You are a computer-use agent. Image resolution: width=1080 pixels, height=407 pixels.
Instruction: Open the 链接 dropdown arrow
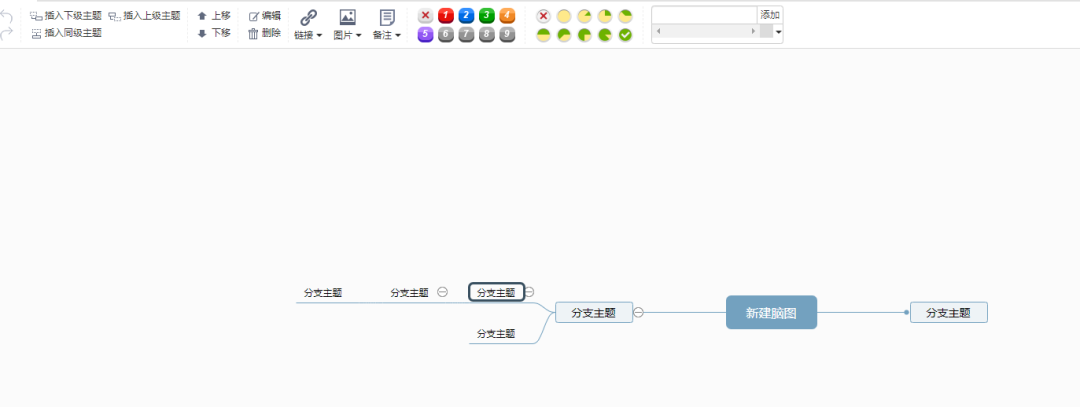coord(319,36)
